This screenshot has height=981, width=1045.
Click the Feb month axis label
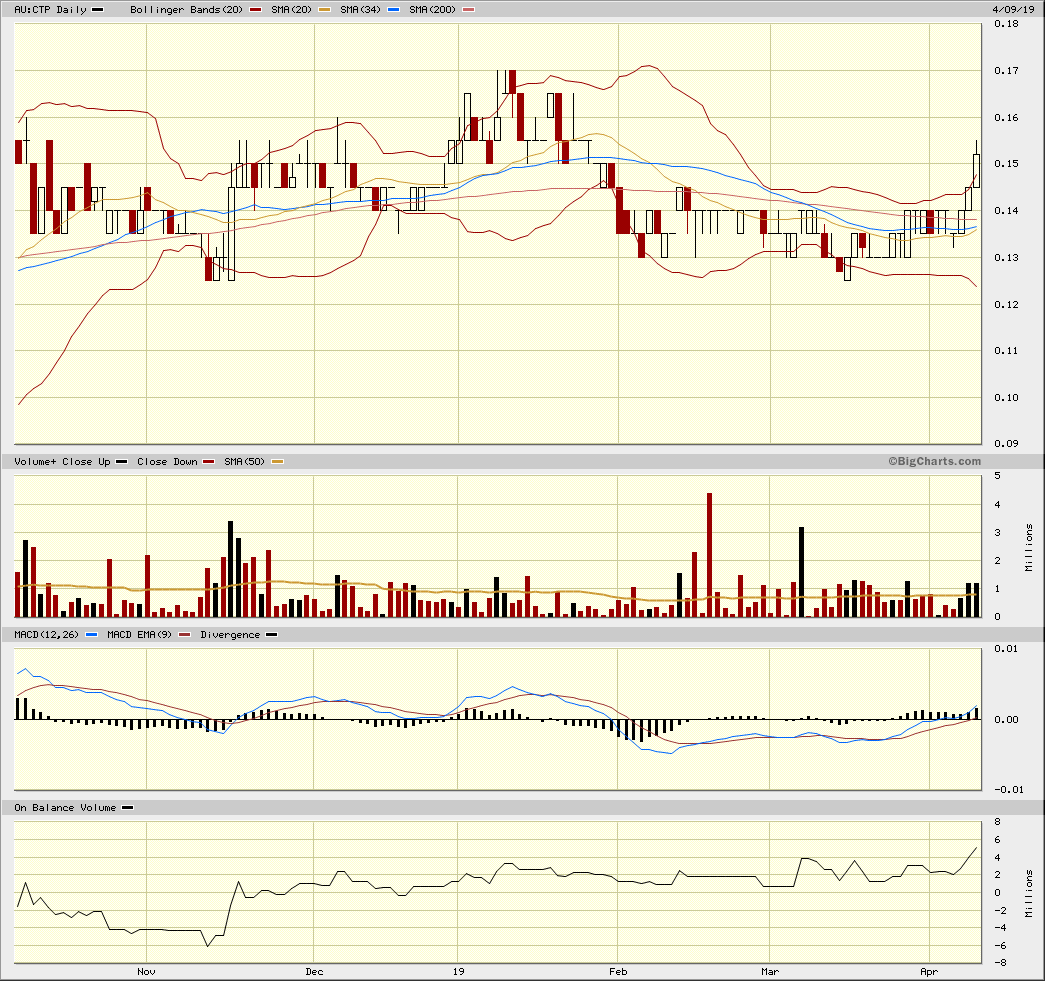[x=618, y=972]
